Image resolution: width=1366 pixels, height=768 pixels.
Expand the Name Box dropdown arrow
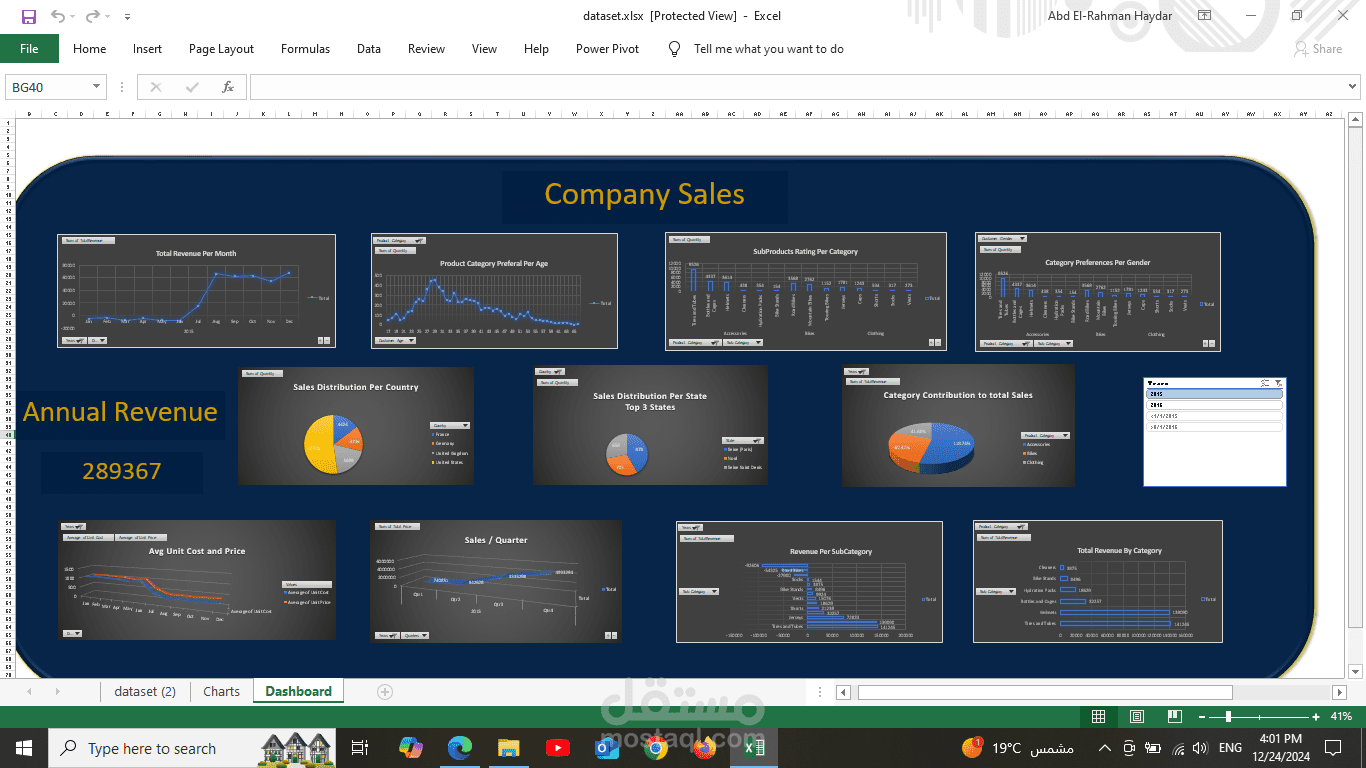tap(97, 87)
